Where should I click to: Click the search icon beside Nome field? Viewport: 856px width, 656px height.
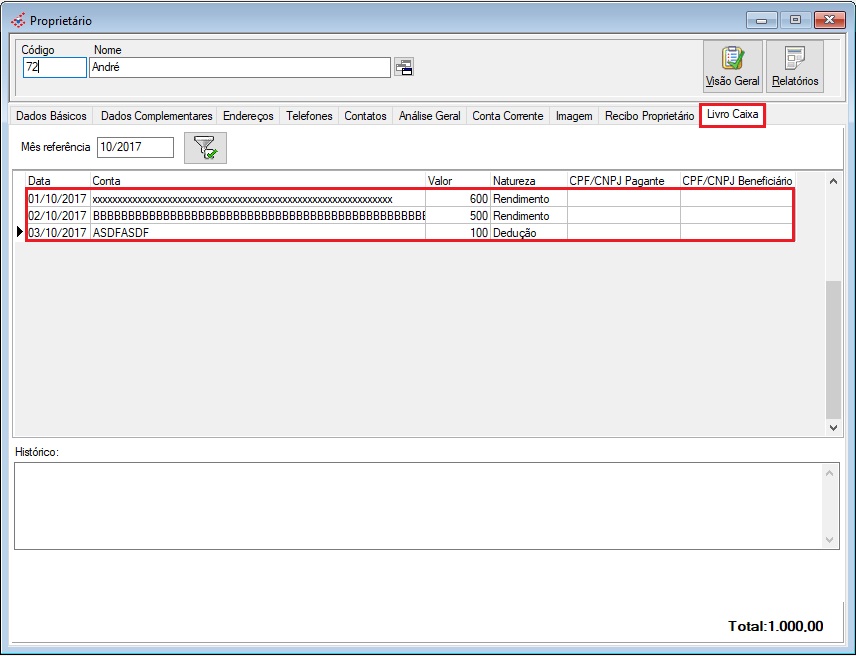(404, 67)
